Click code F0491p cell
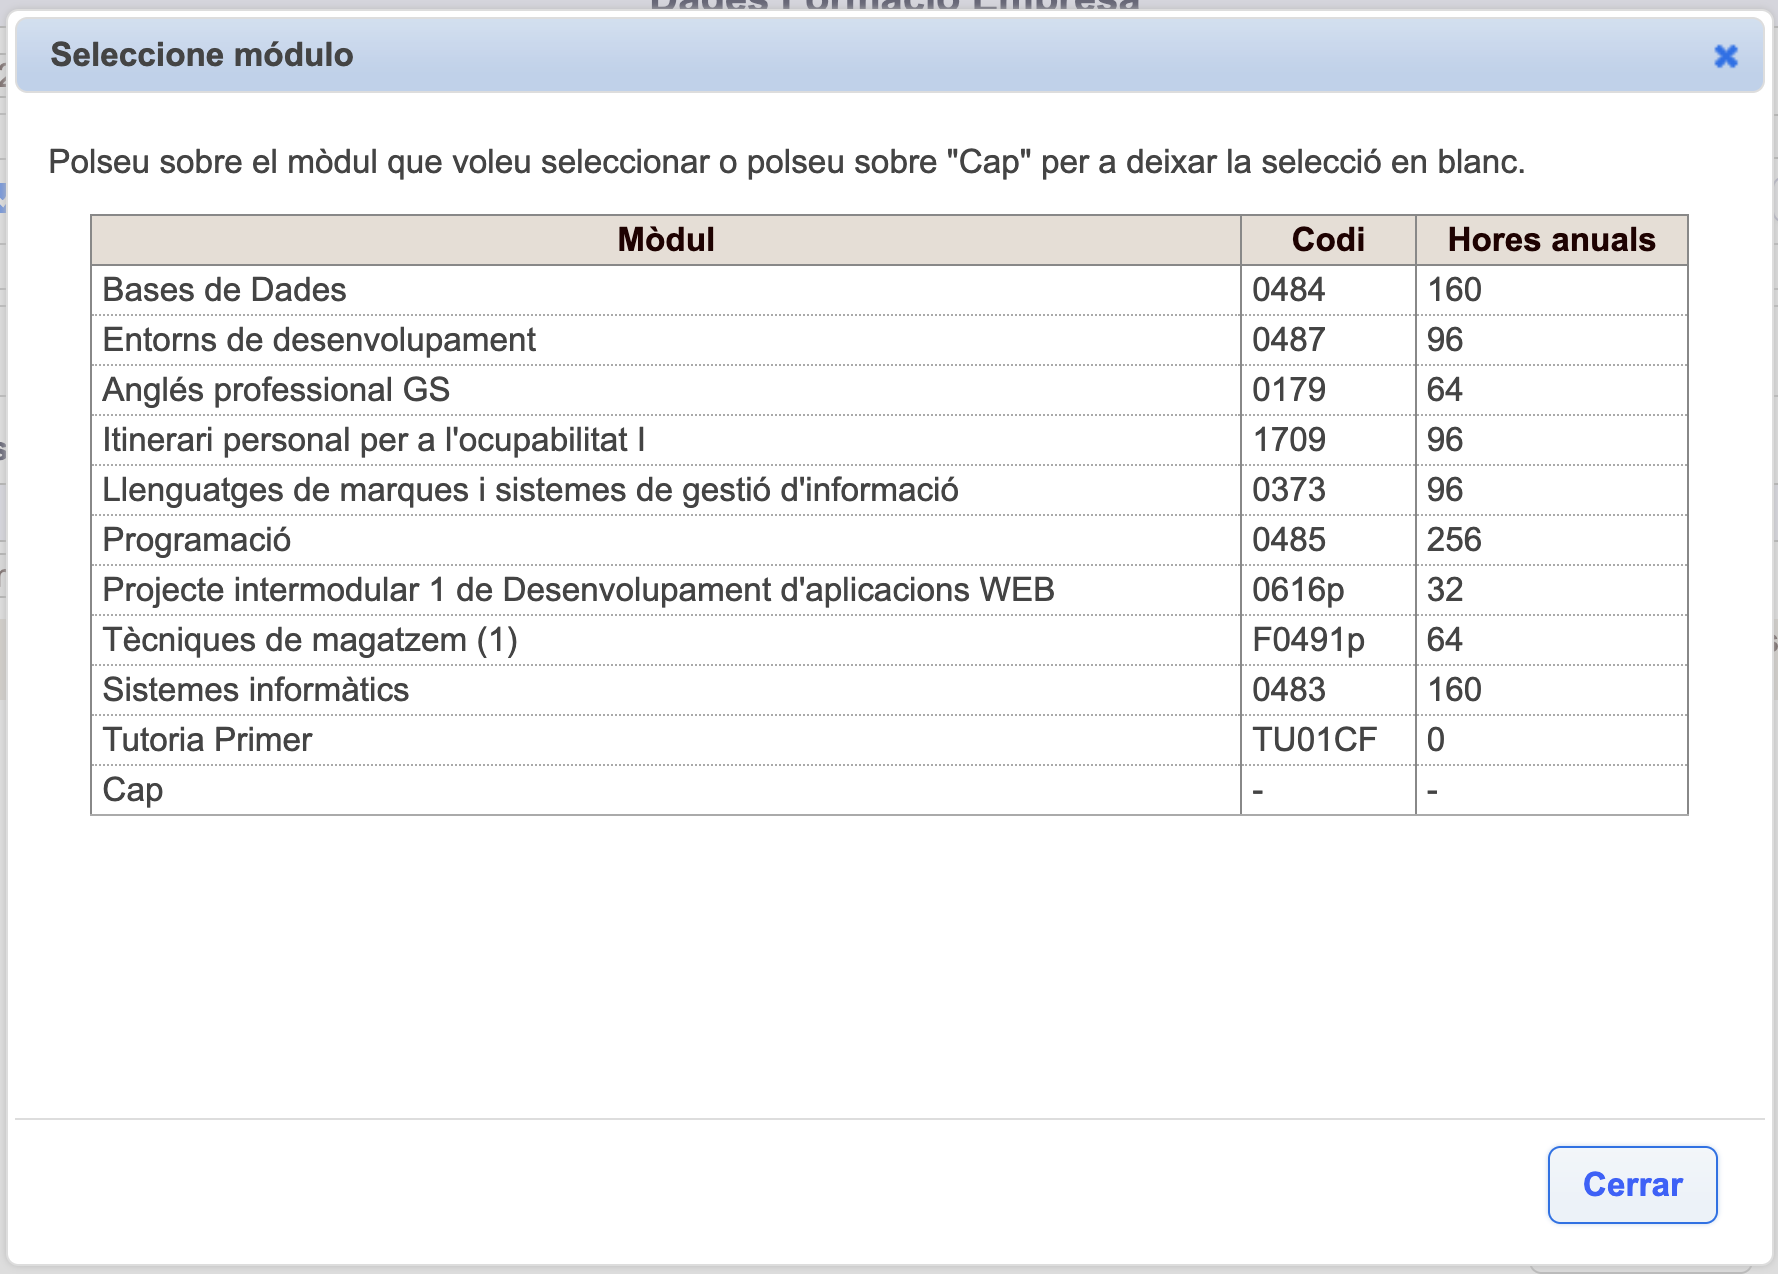1778x1274 pixels. click(x=1308, y=640)
